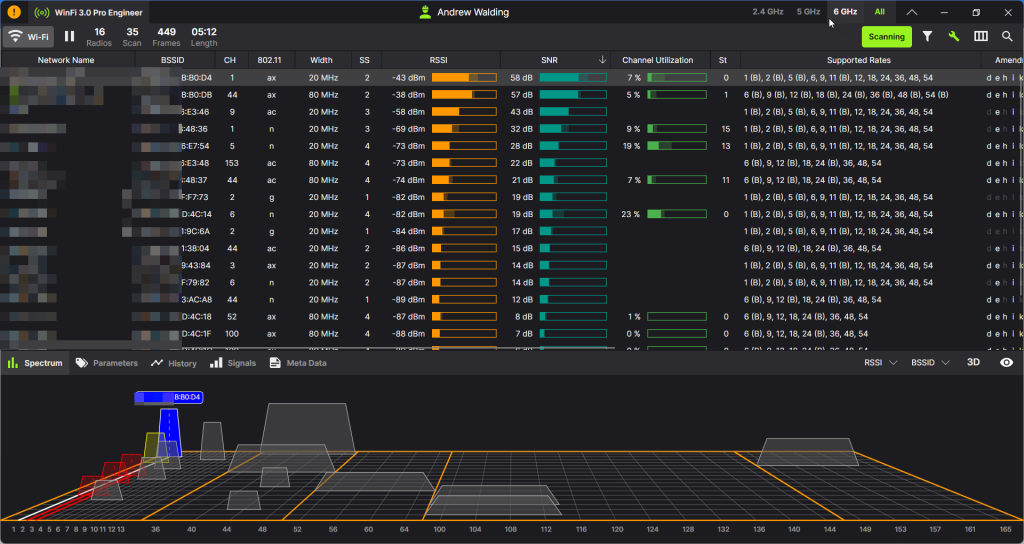Image resolution: width=1024 pixels, height=544 pixels.
Task: Toggle the 2.4 GHz band filter
Action: pyautogui.click(x=768, y=12)
